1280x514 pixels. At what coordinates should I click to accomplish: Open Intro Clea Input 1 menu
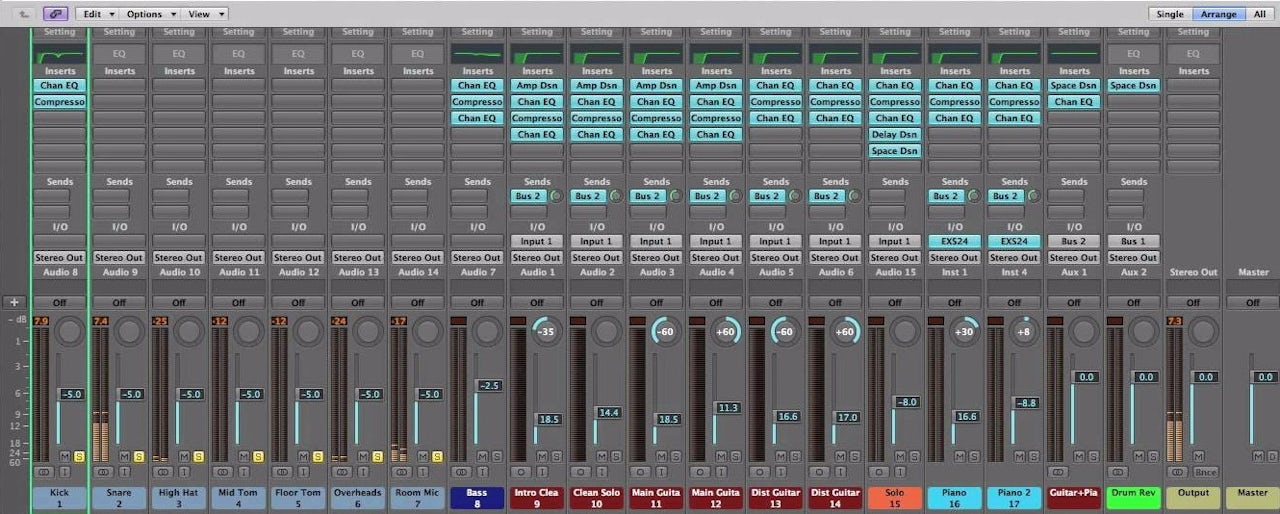536,241
